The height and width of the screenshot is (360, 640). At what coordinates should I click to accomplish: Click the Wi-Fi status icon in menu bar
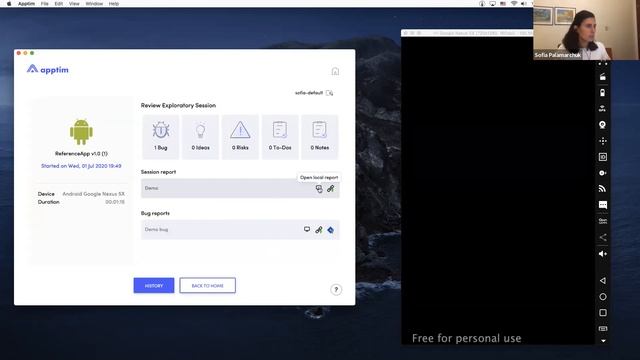pyautogui.click(x=514, y=4)
